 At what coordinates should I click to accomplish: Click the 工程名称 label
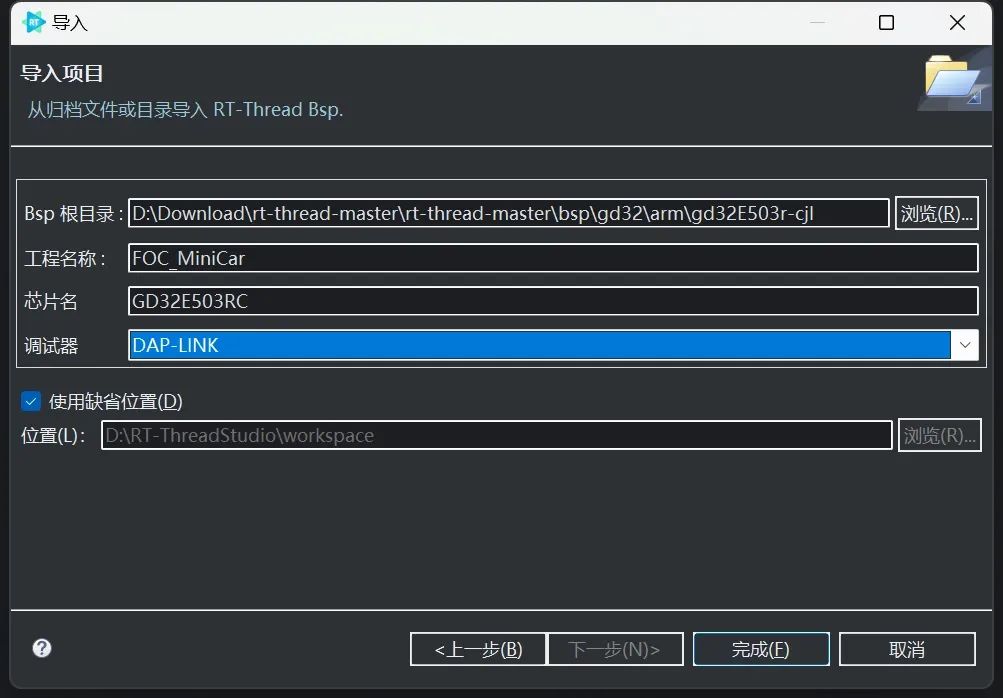65,258
